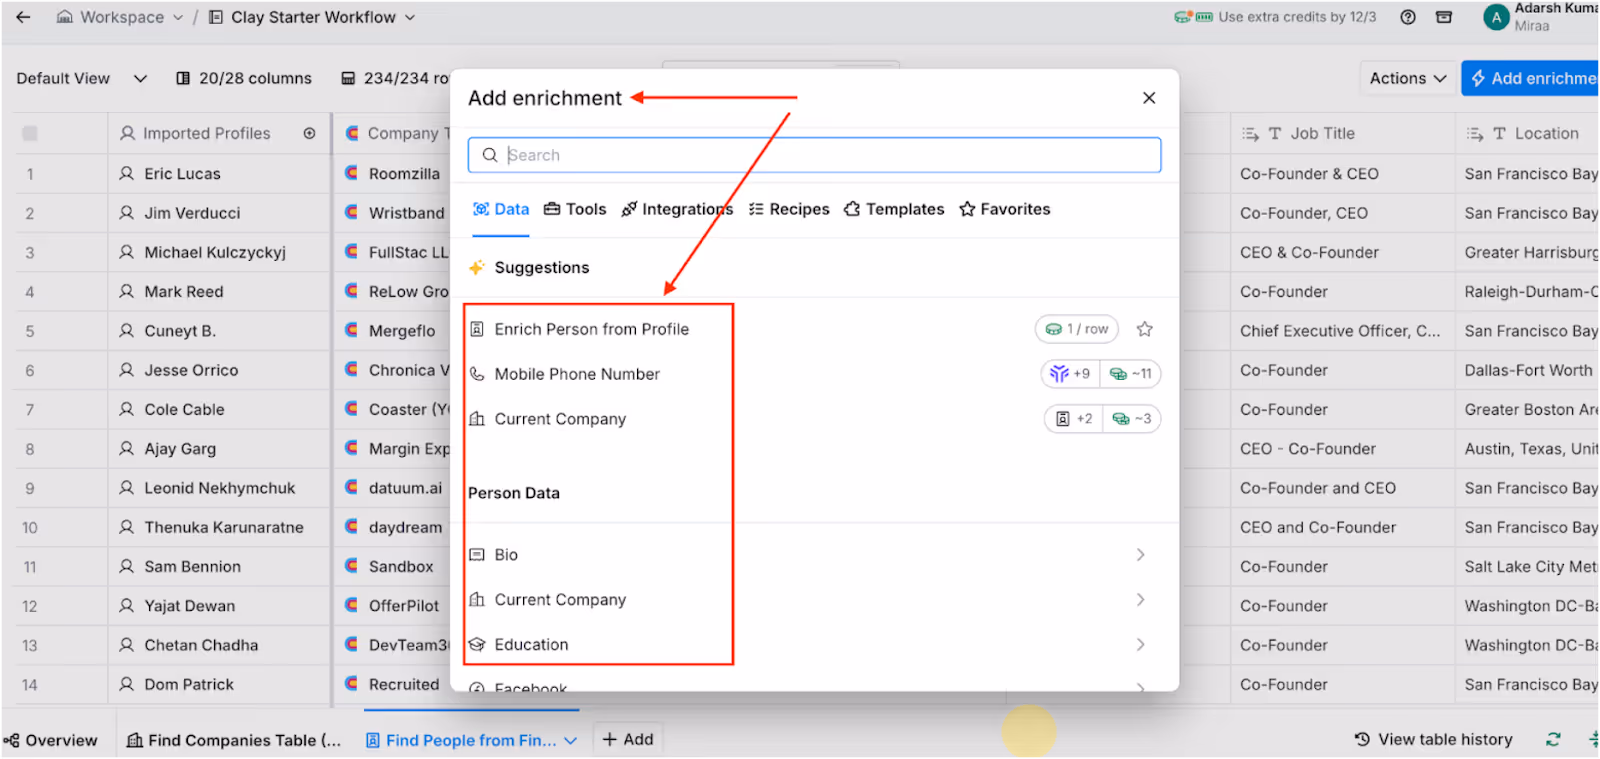Click the Mergeflo company cell
1600x759 pixels.
[x=393, y=331]
